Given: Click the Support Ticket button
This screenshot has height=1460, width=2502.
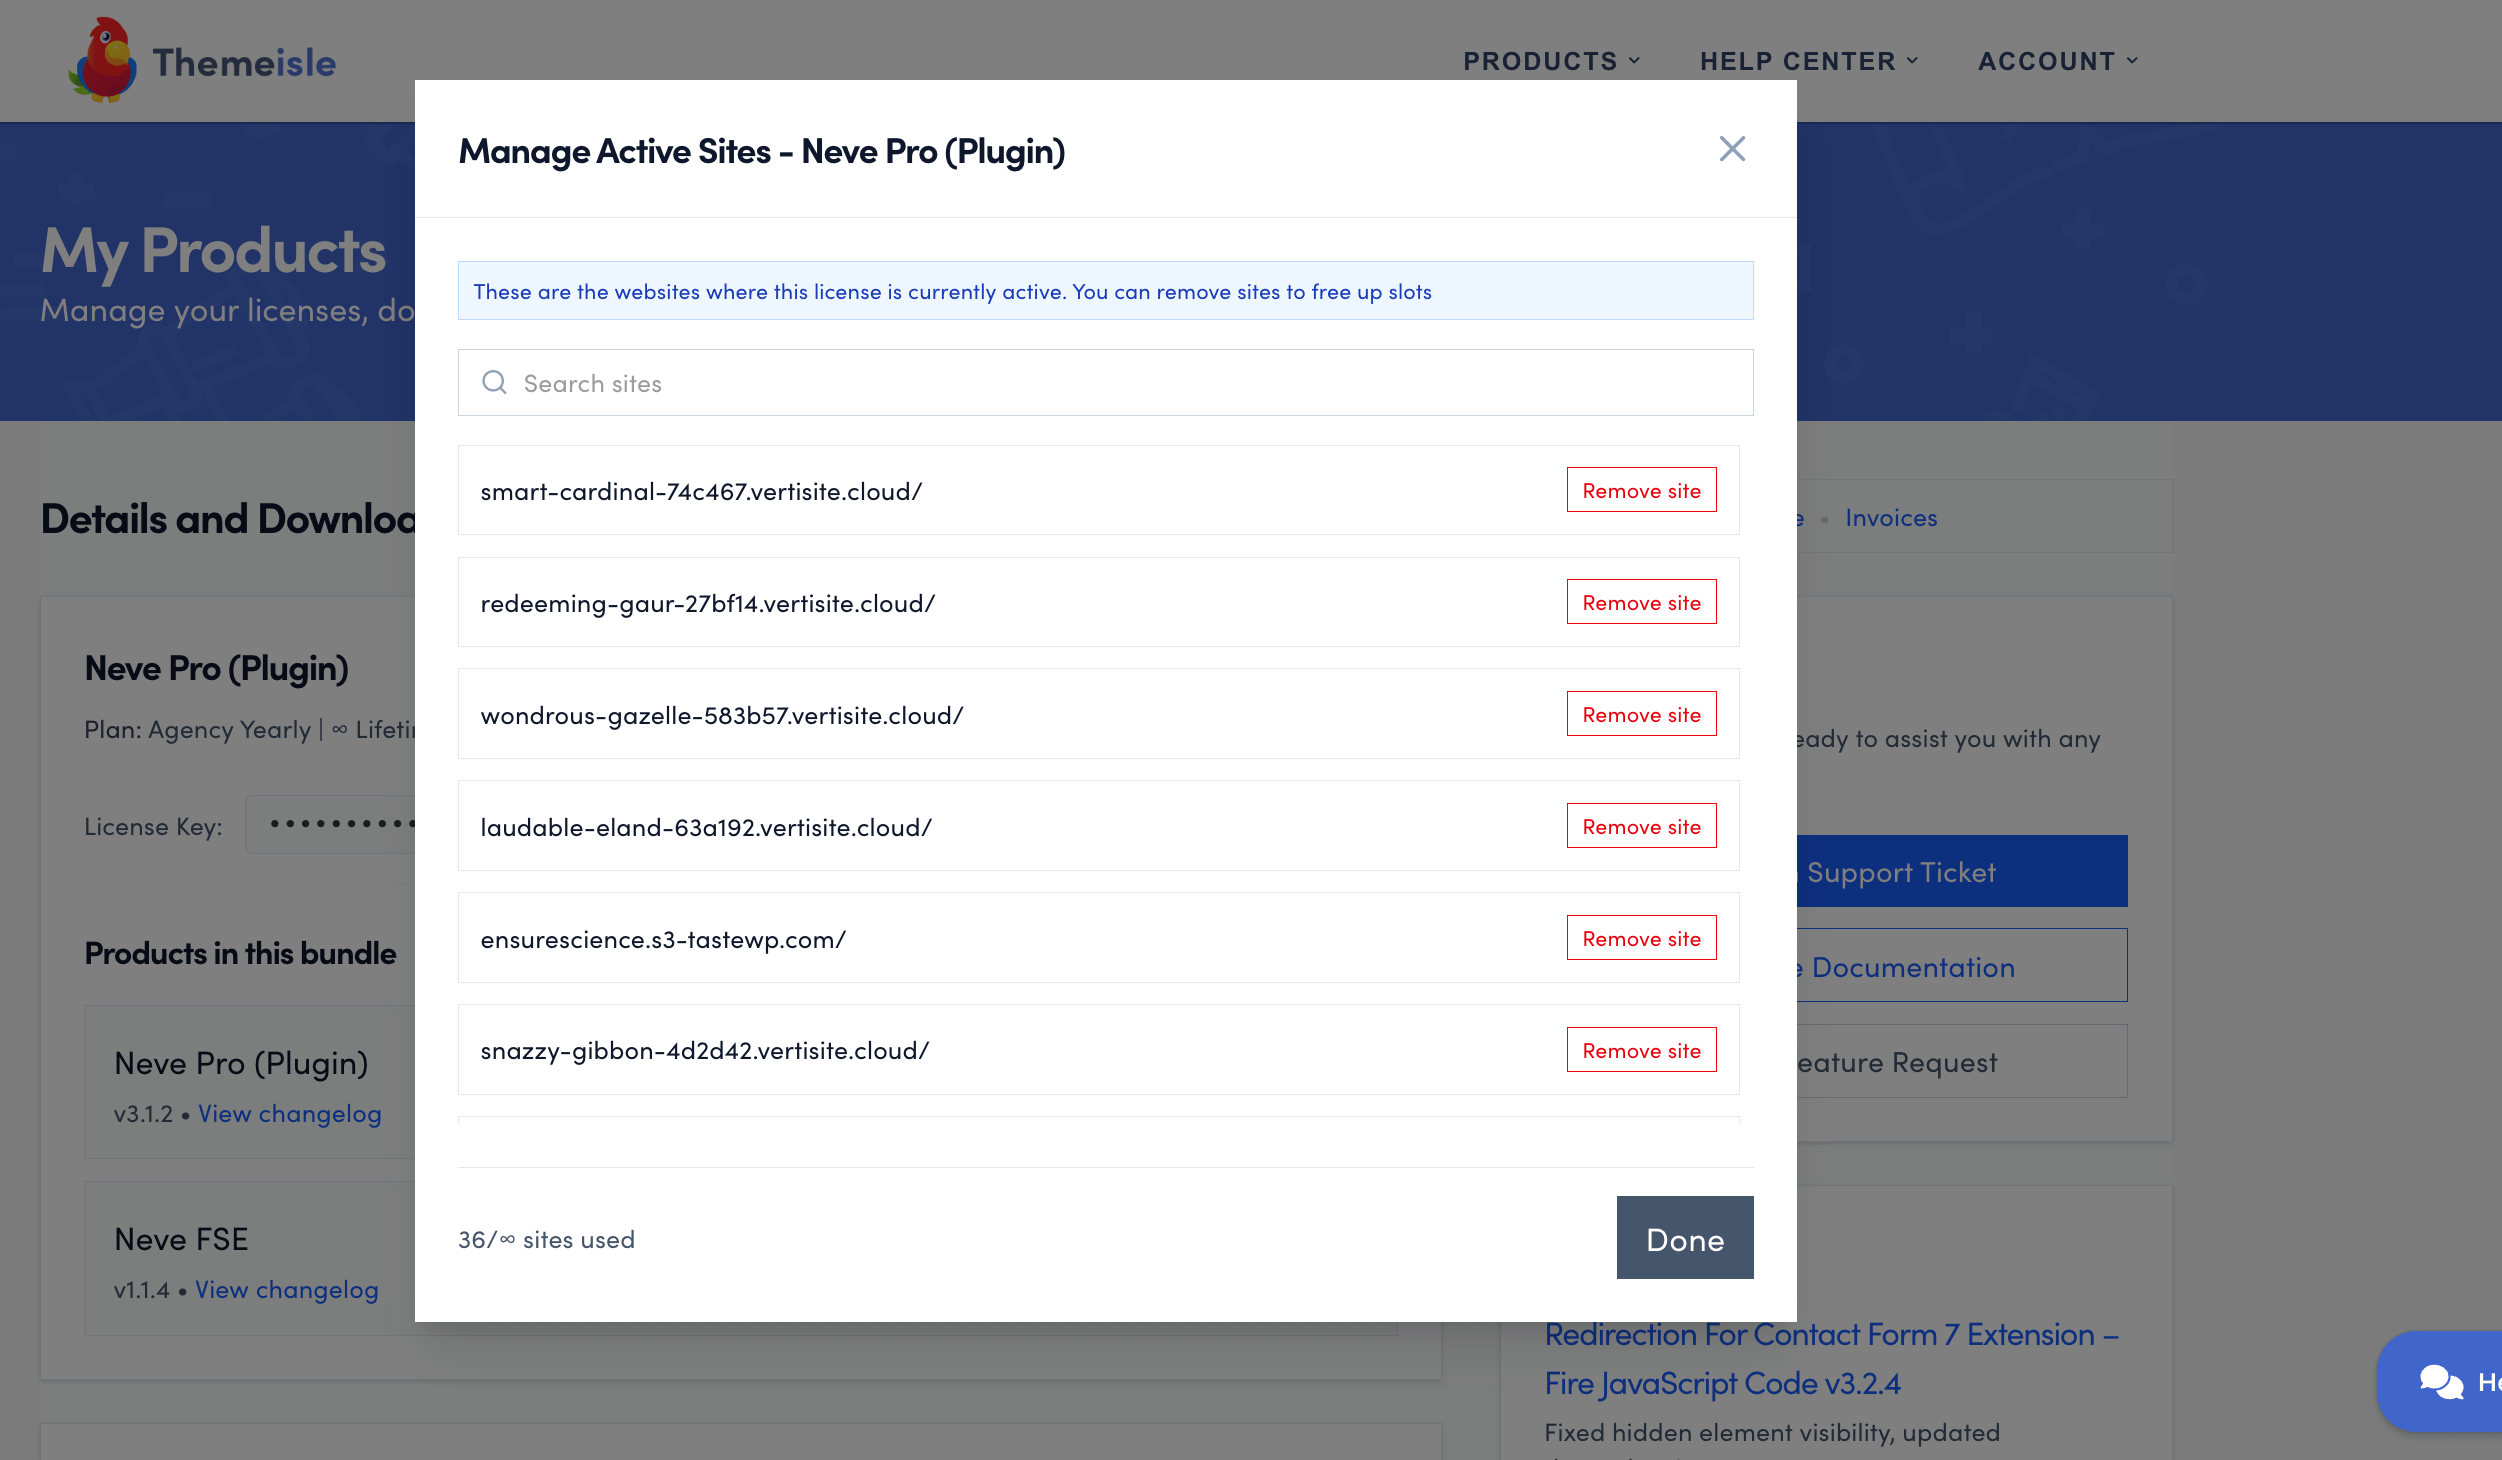Looking at the screenshot, I should click(1960, 872).
